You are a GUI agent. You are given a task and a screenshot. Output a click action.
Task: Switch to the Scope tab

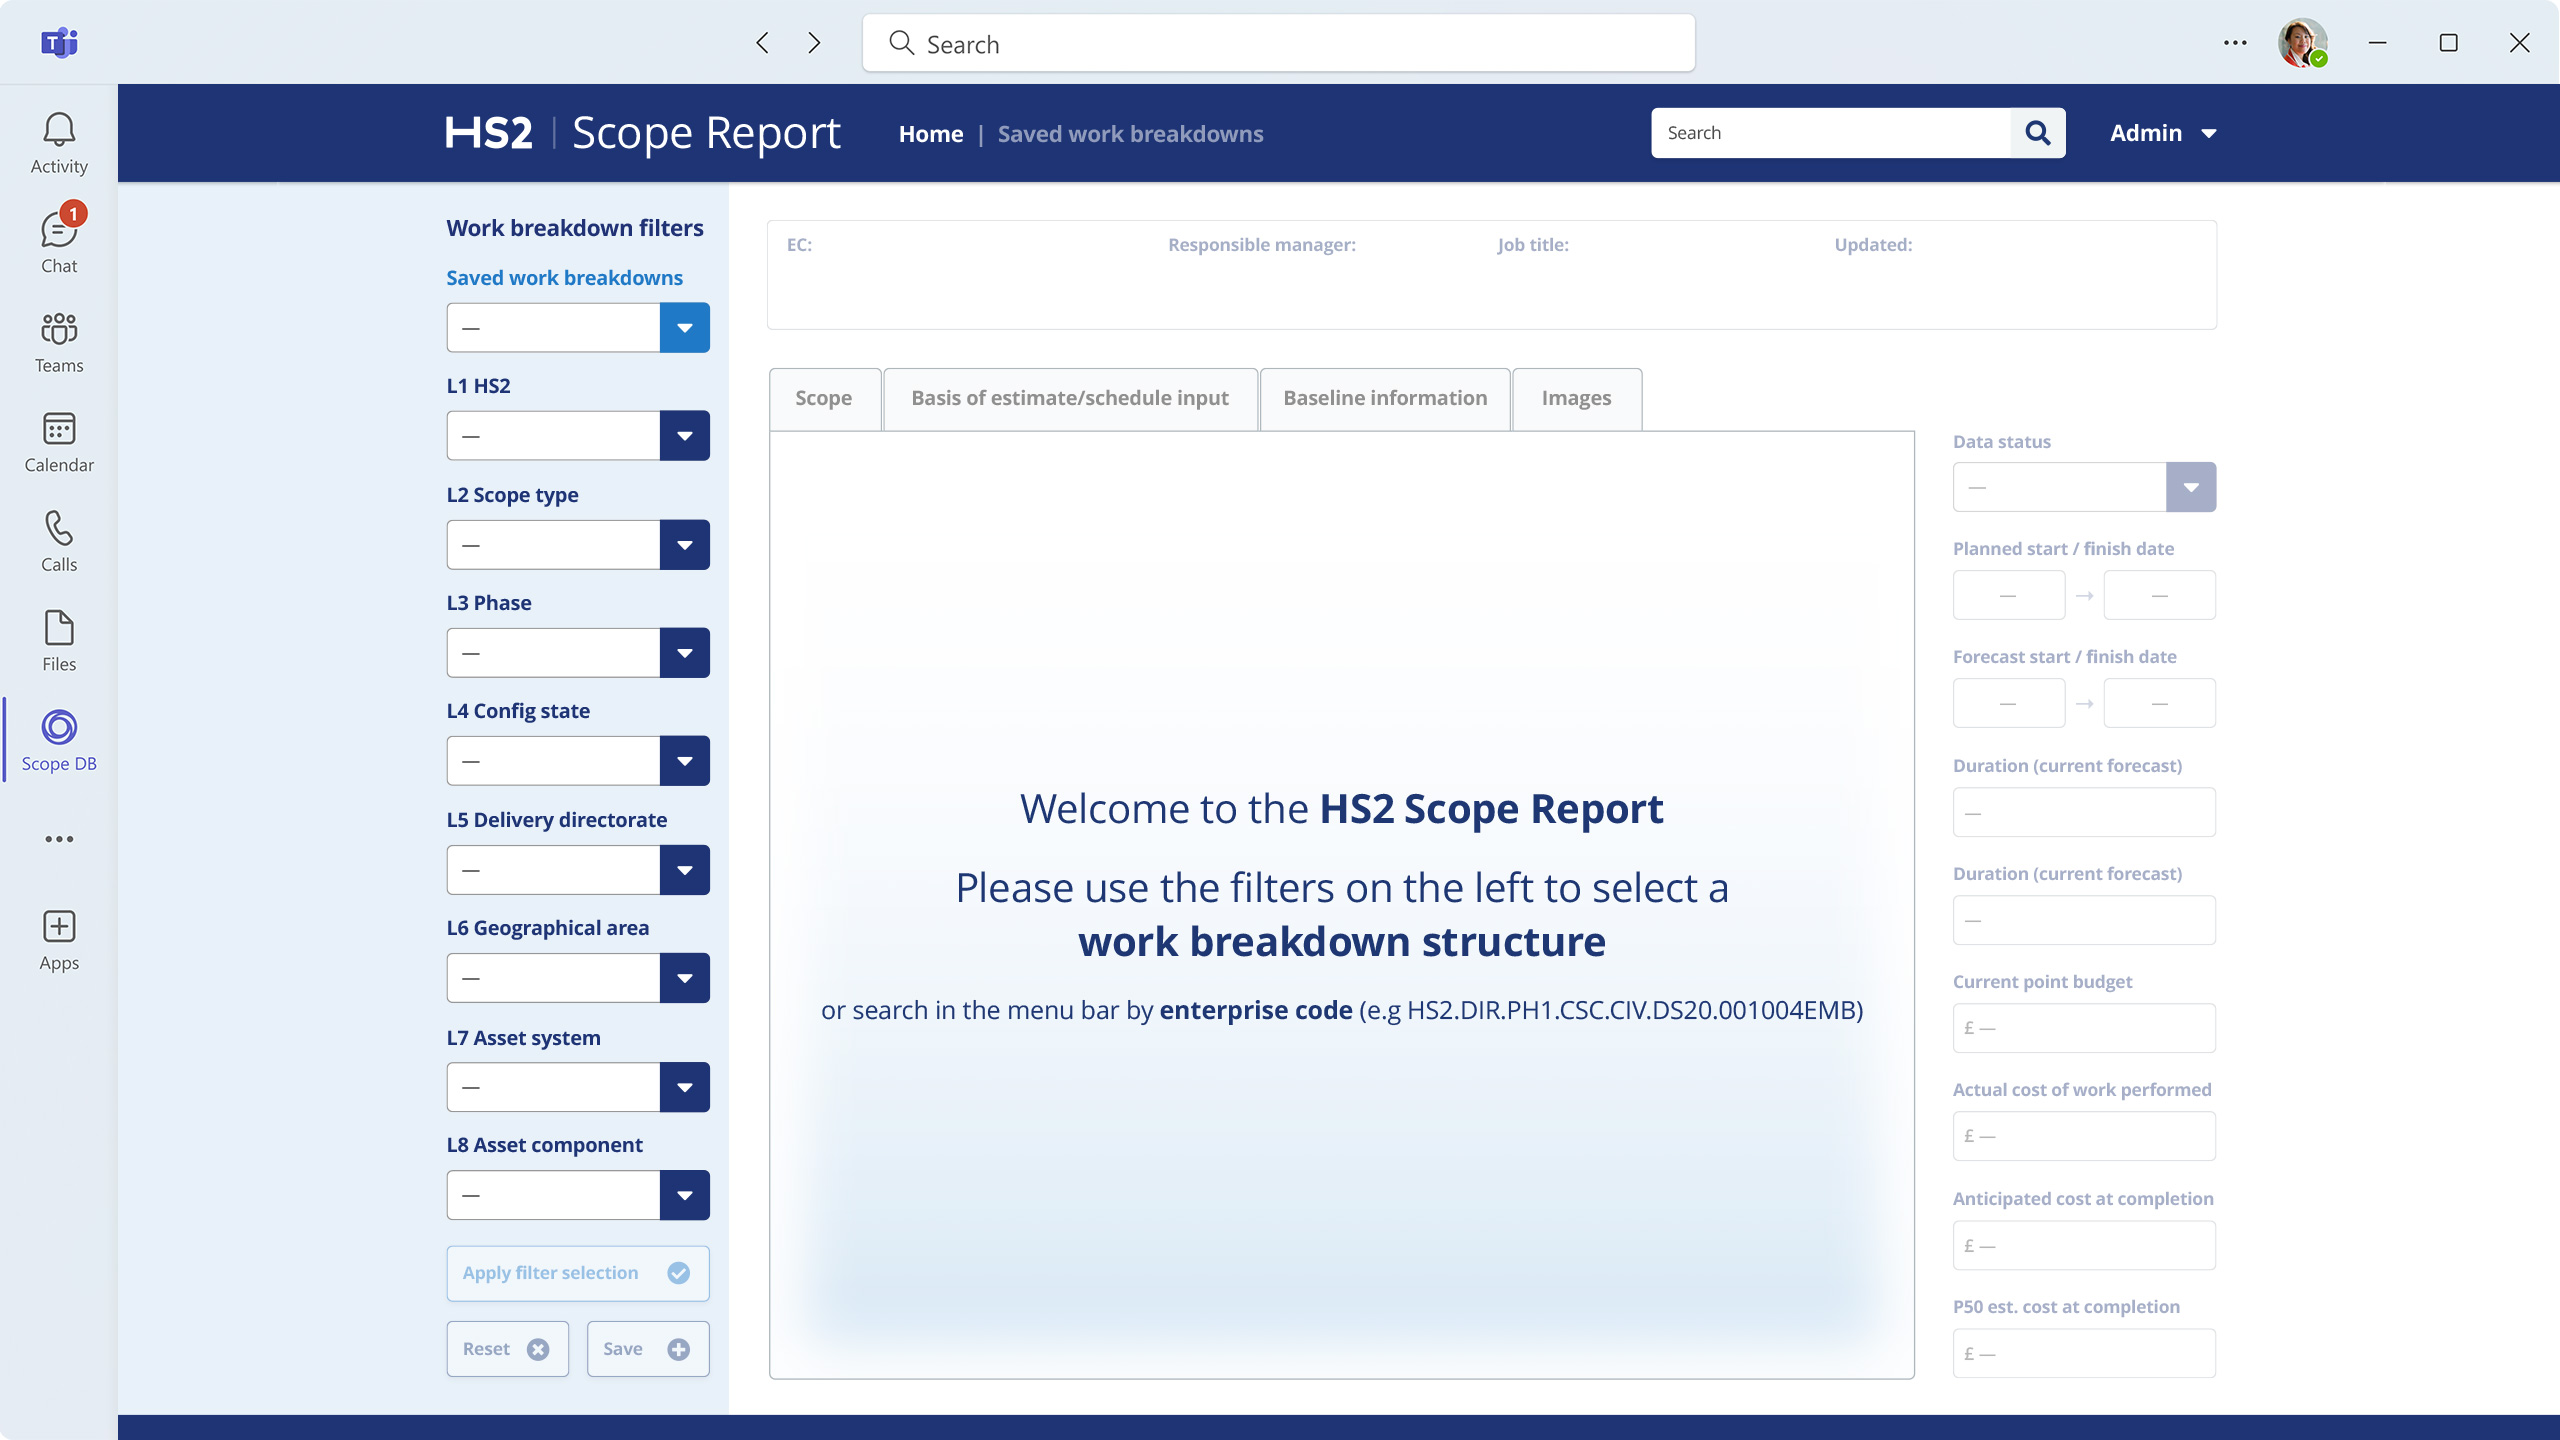(x=824, y=399)
